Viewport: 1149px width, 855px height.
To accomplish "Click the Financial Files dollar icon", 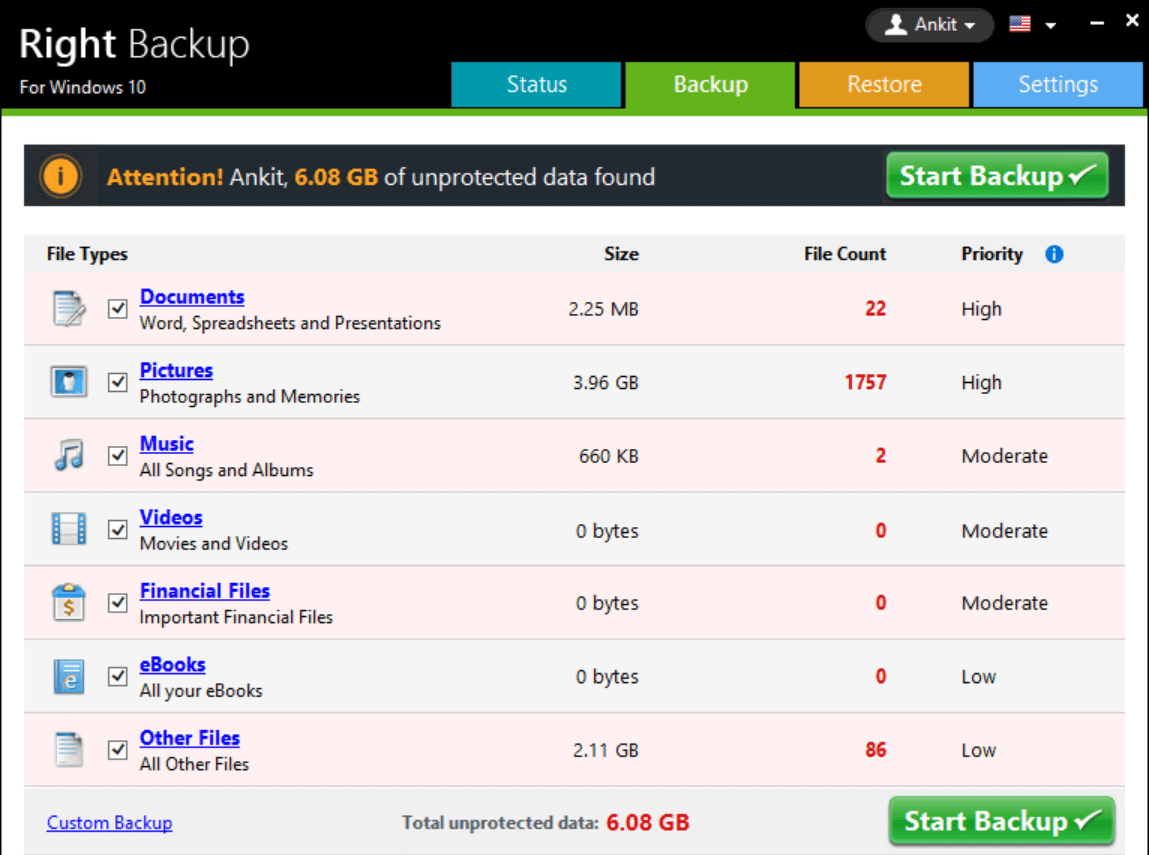I will 69,603.
